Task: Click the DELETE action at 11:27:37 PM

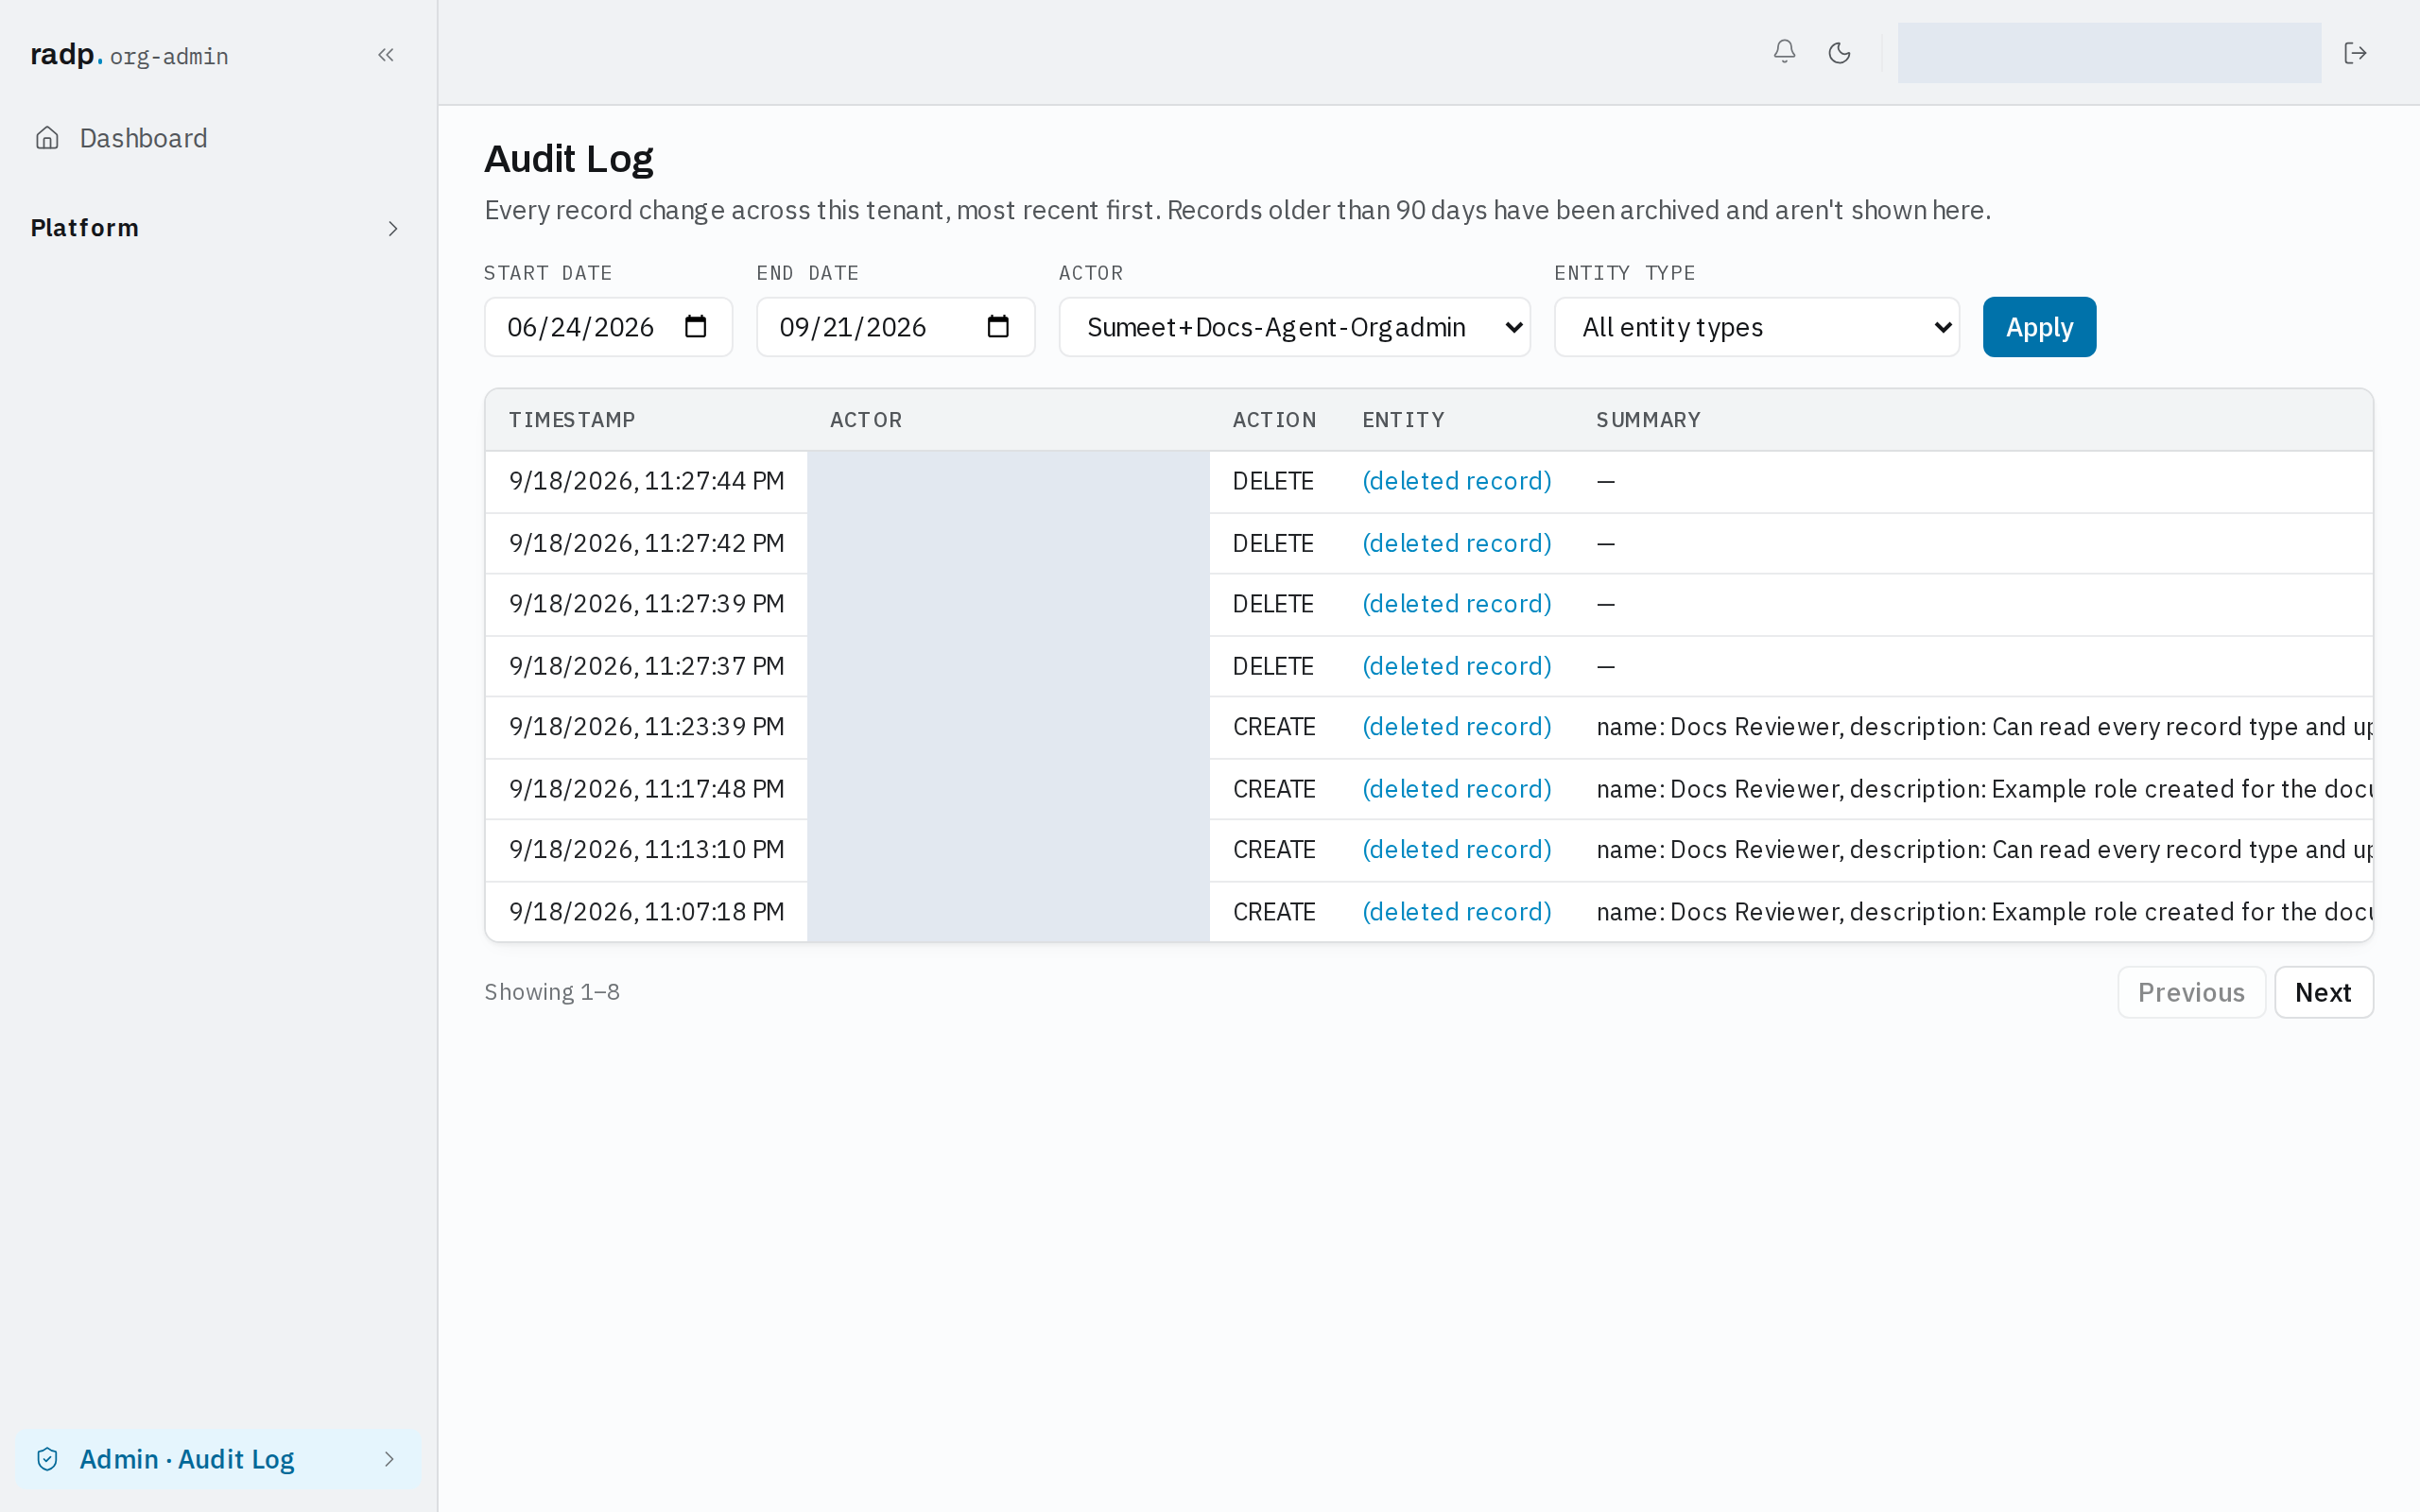Action: 1273,666
